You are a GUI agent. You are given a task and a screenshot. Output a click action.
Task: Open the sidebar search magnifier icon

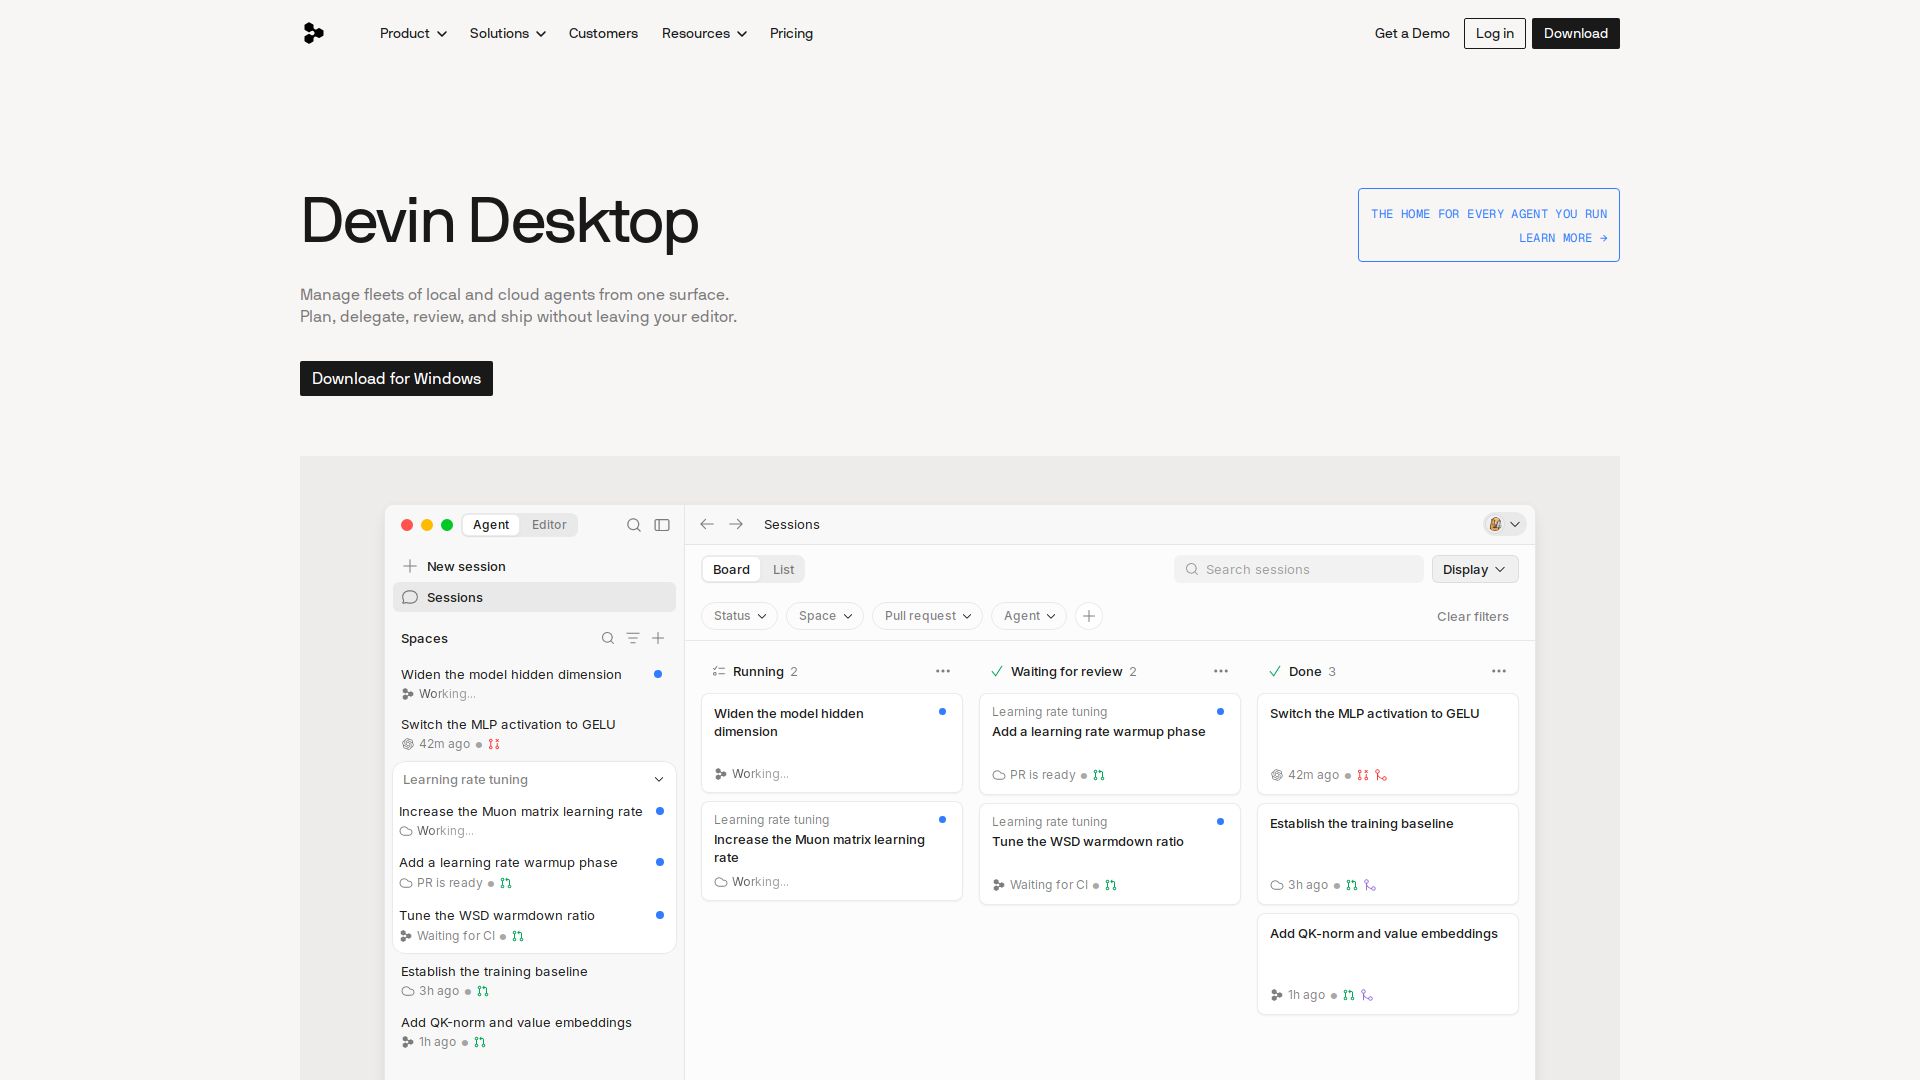(634, 525)
